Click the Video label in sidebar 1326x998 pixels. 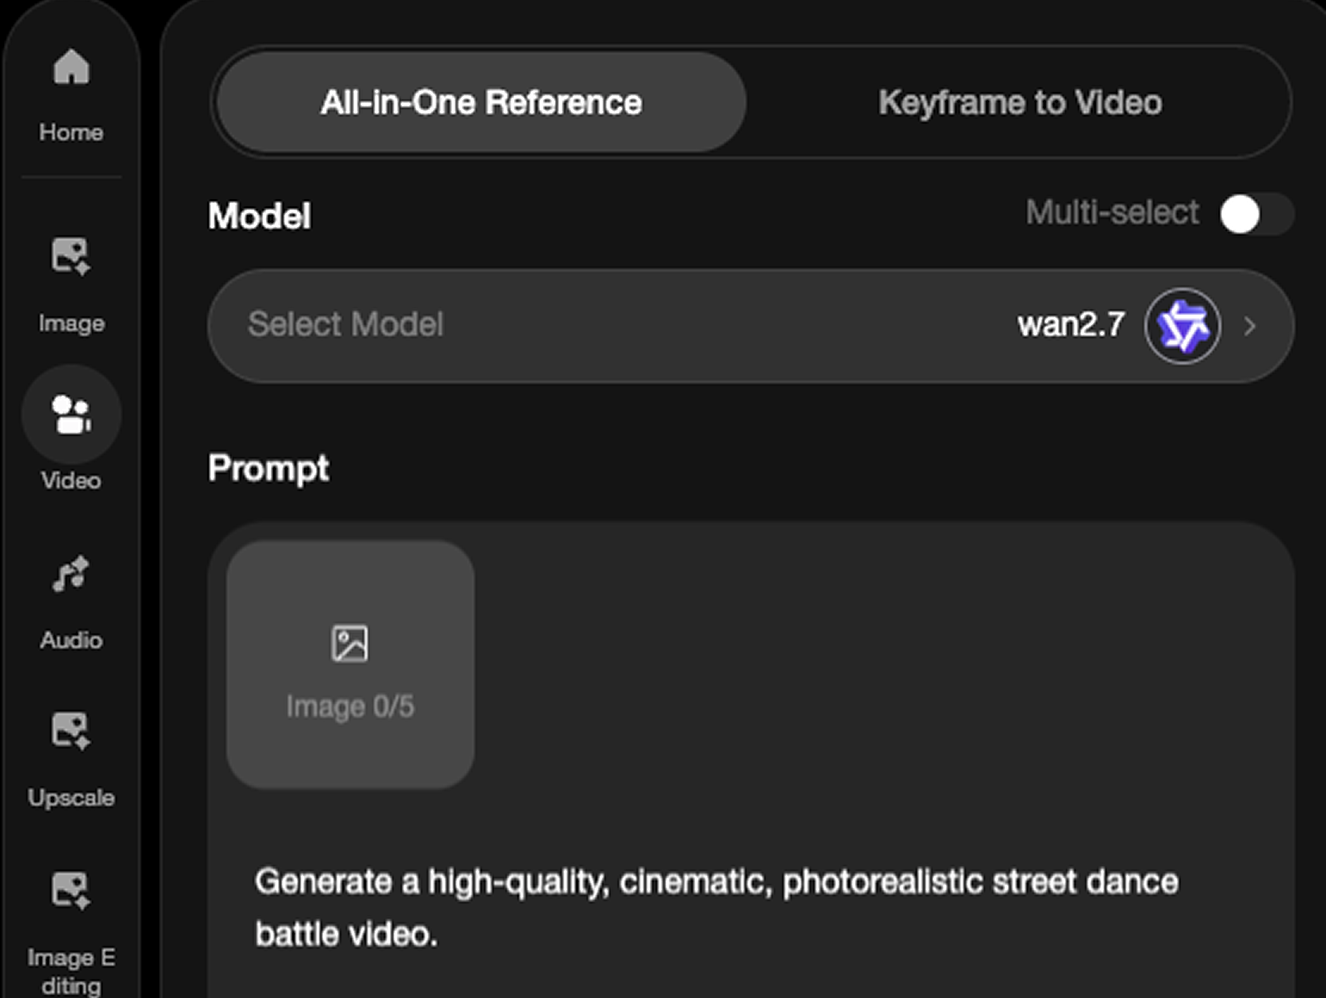(x=71, y=480)
